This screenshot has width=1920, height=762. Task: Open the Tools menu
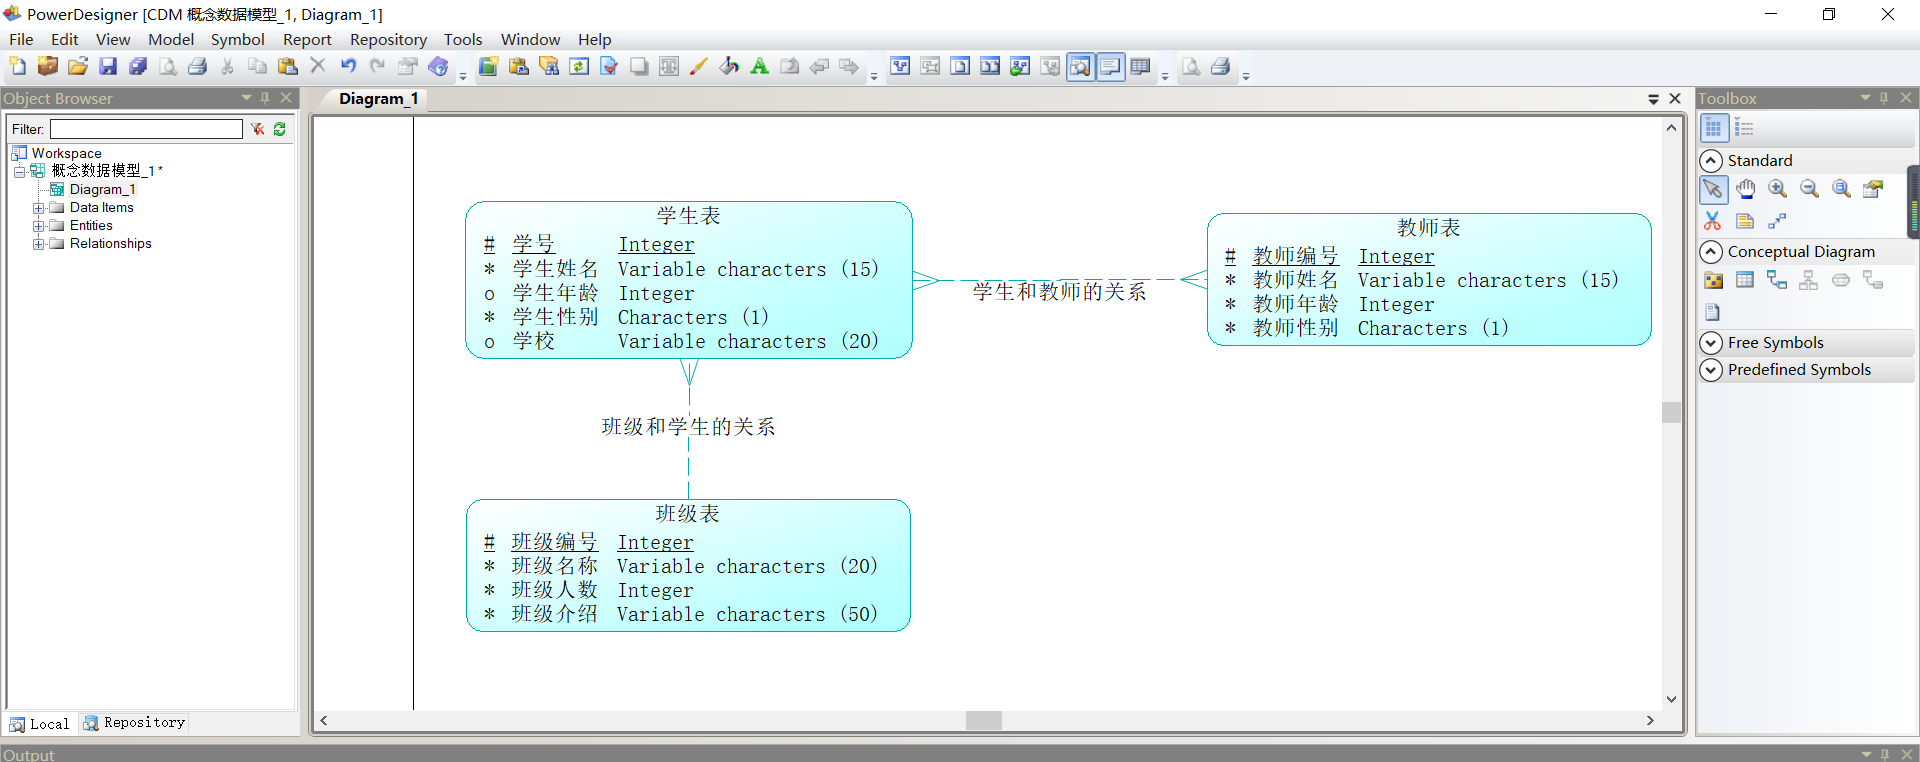[x=463, y=39]
